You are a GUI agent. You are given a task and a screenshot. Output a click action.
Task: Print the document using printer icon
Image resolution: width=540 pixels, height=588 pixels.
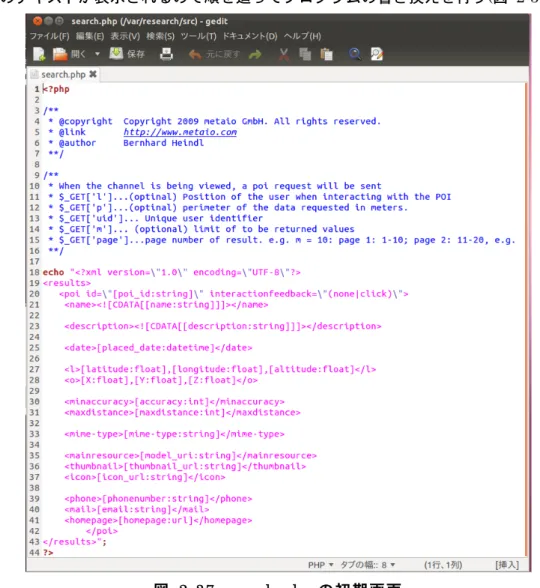click(x=166, y=54)
